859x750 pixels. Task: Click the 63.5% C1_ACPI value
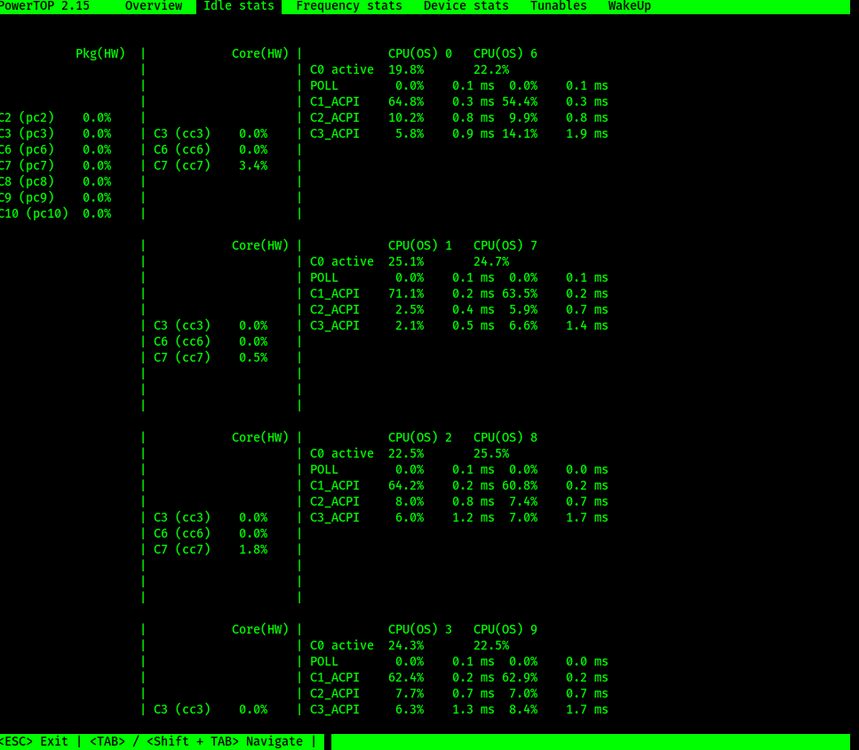coord(520,294)
